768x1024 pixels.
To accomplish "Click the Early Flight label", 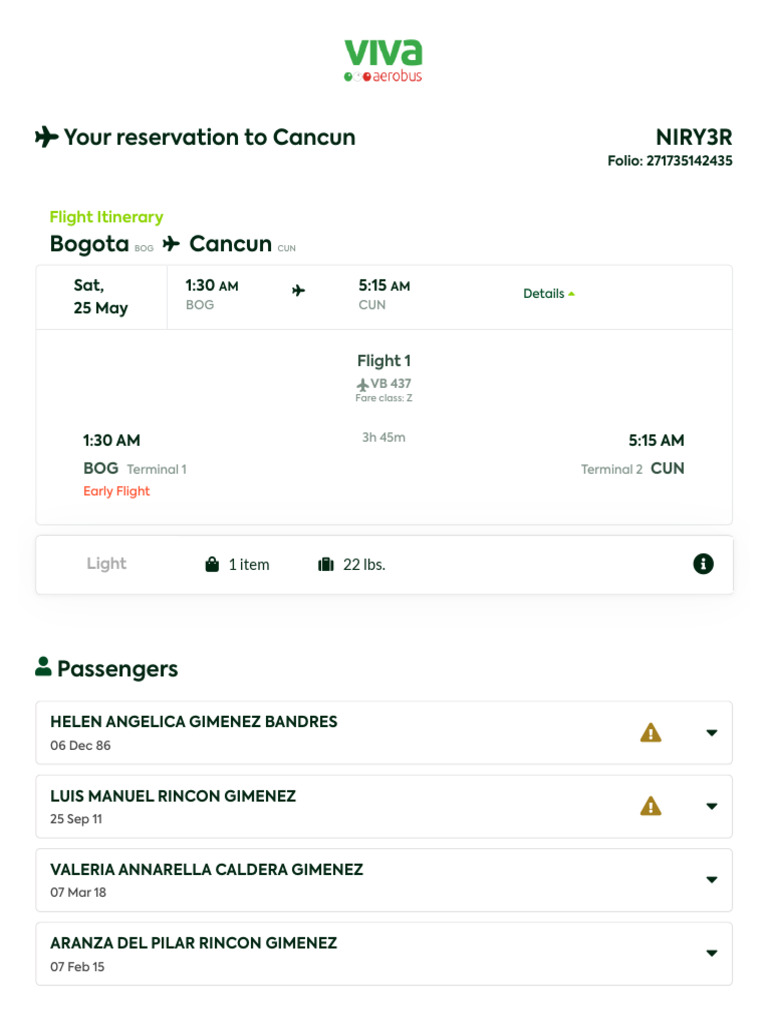I will 116,491.
